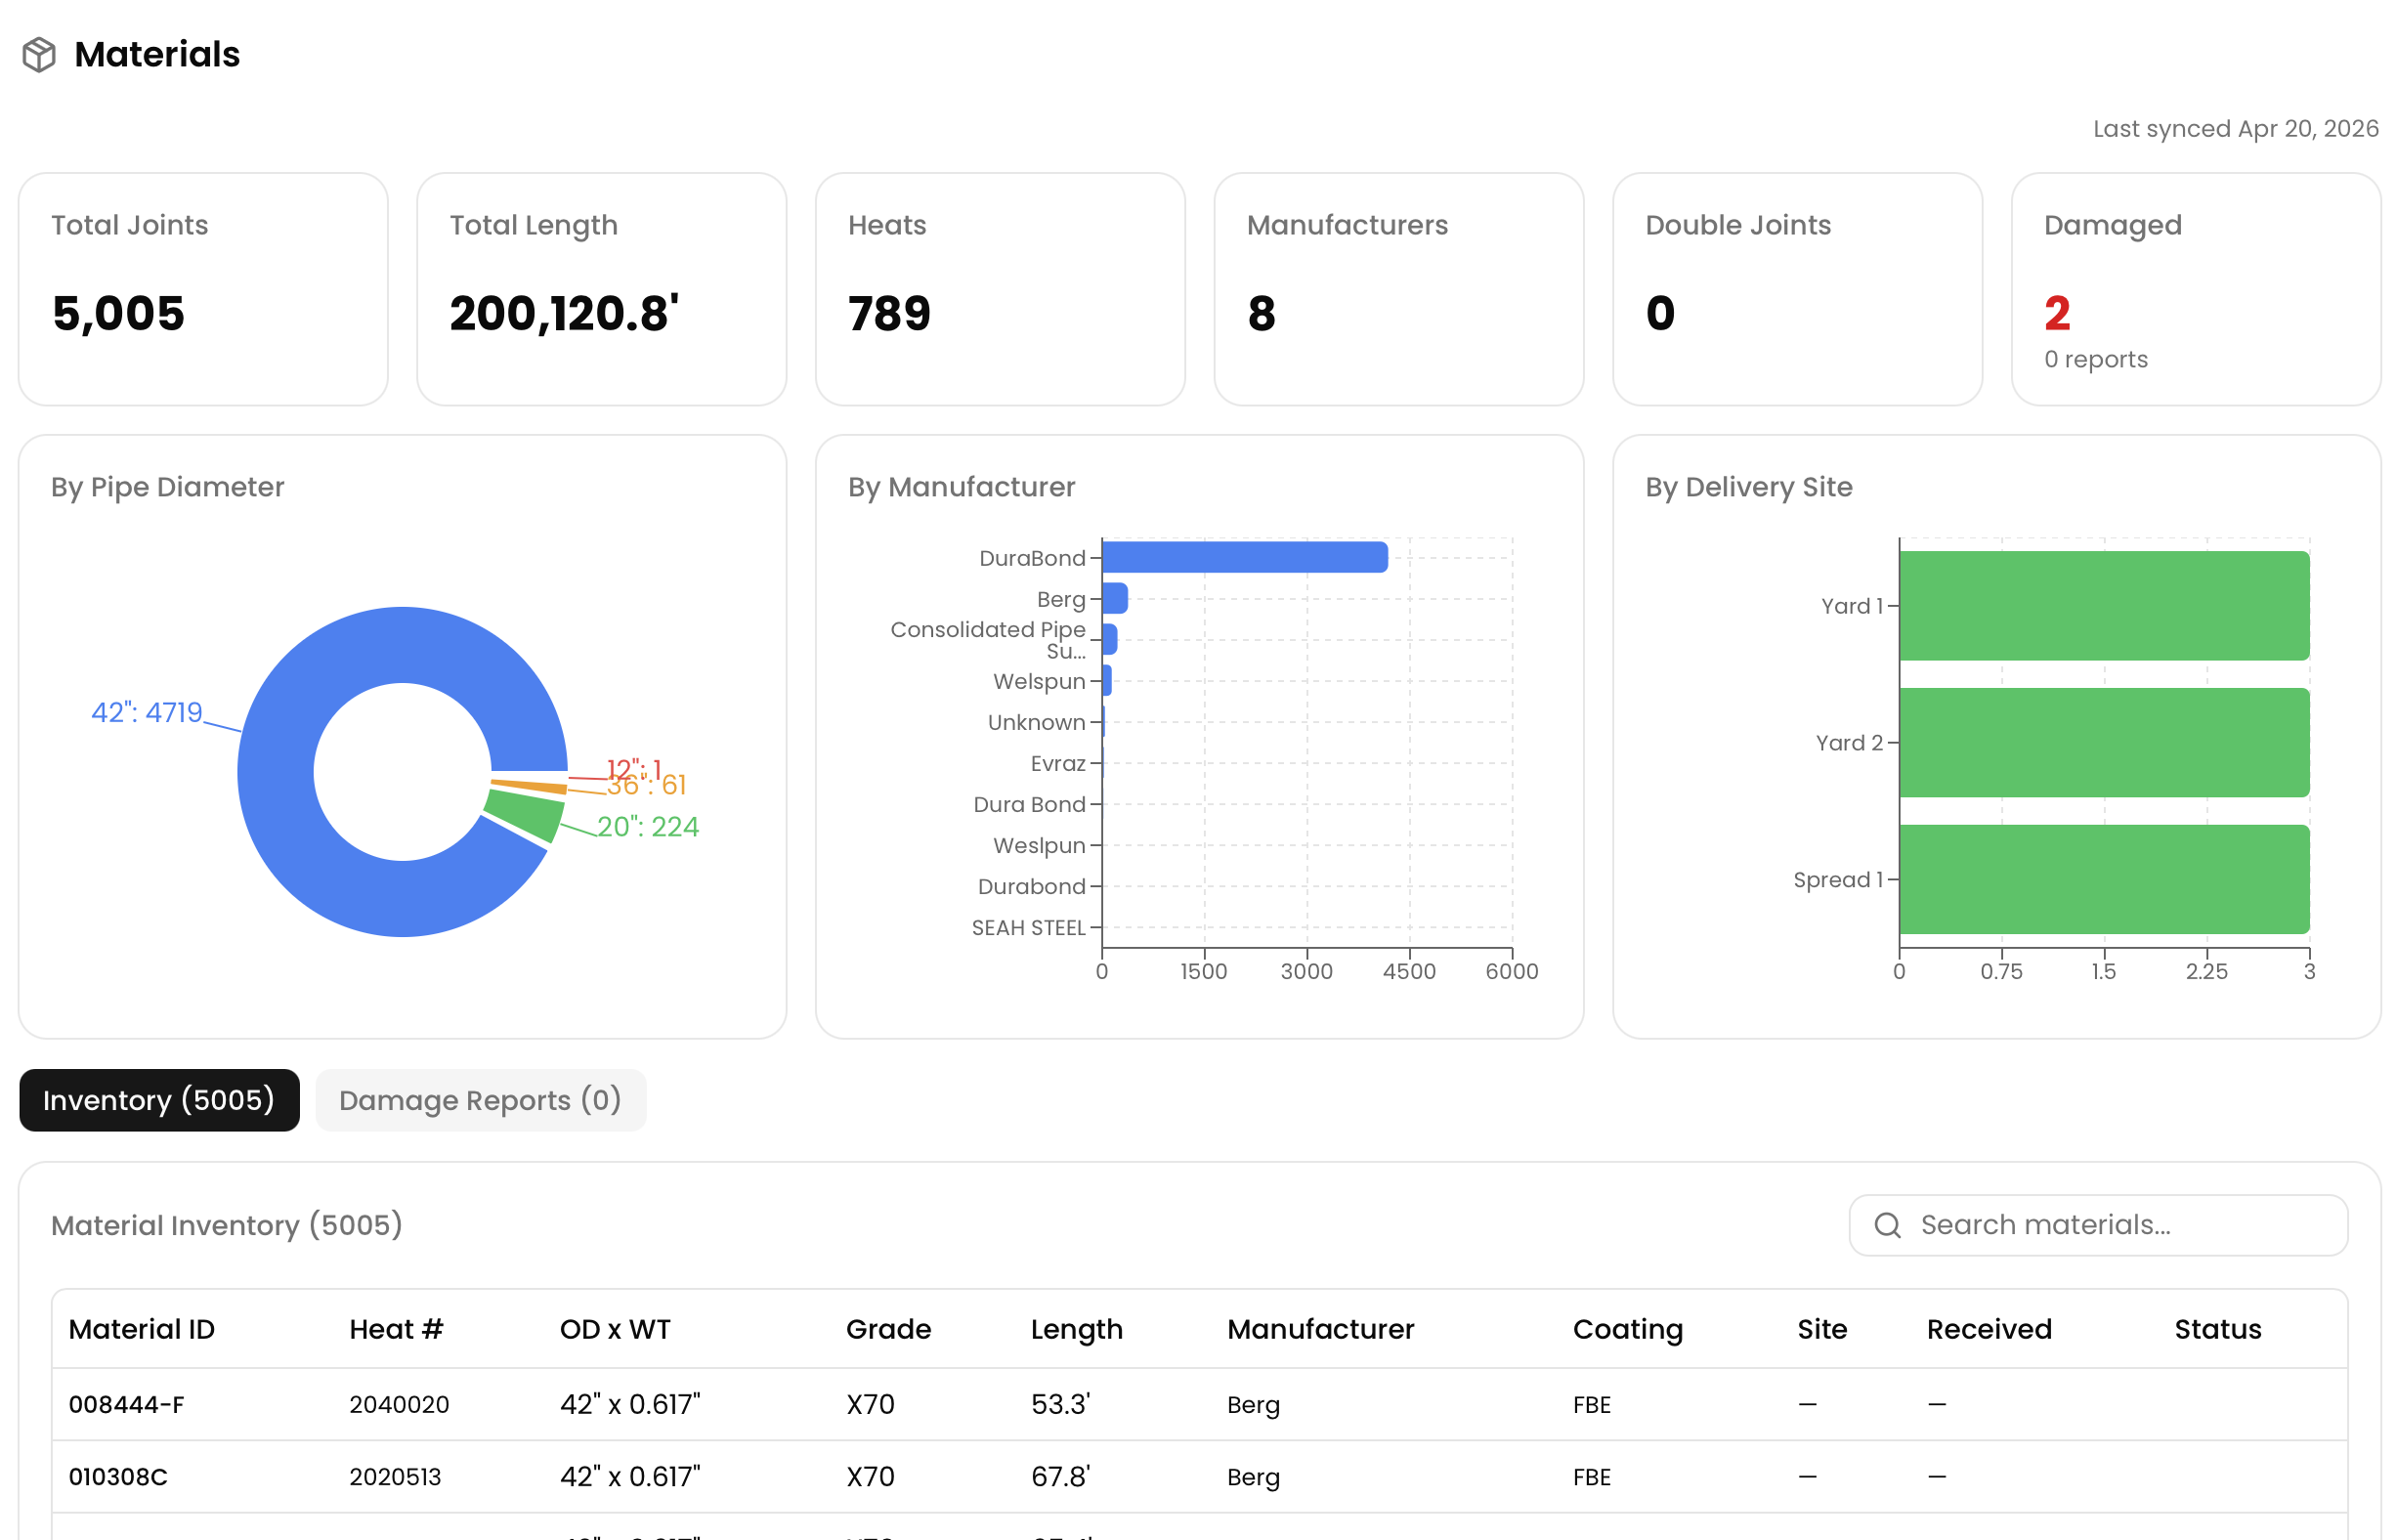The image size is (2396, 1540).
Task: Sort by Material ID column header
Action: [x=141, y=1329]
